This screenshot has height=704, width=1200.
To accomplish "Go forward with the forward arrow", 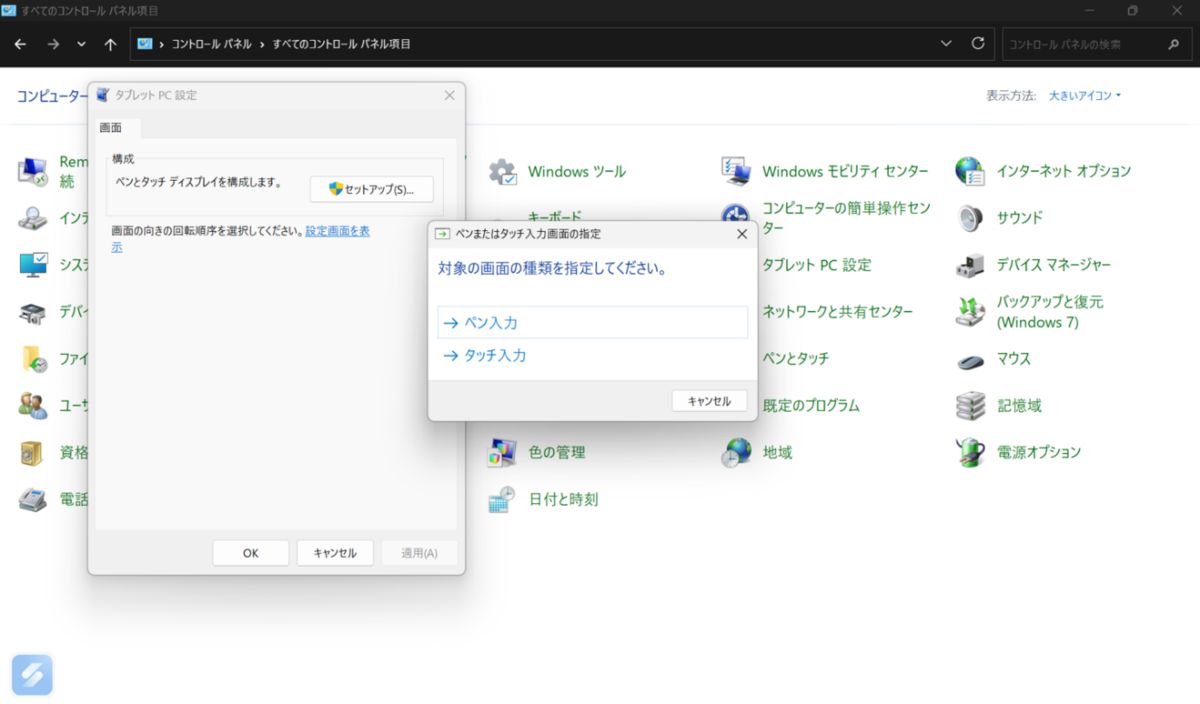I will pyautogui.click(x=53, y=44).
